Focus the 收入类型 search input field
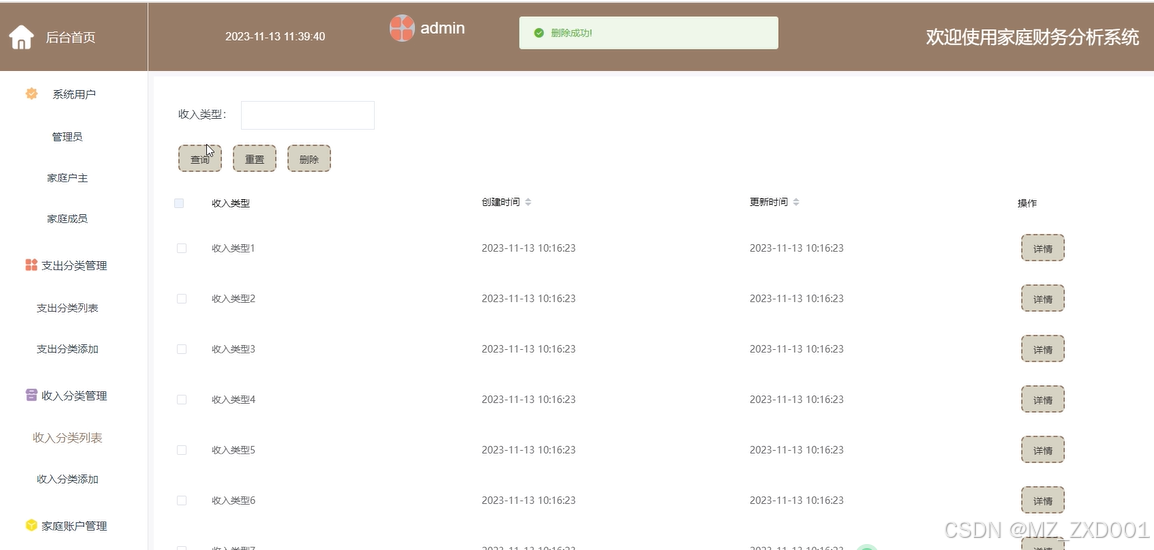The height and width of the screenshot is (550, 1154). 308,115
